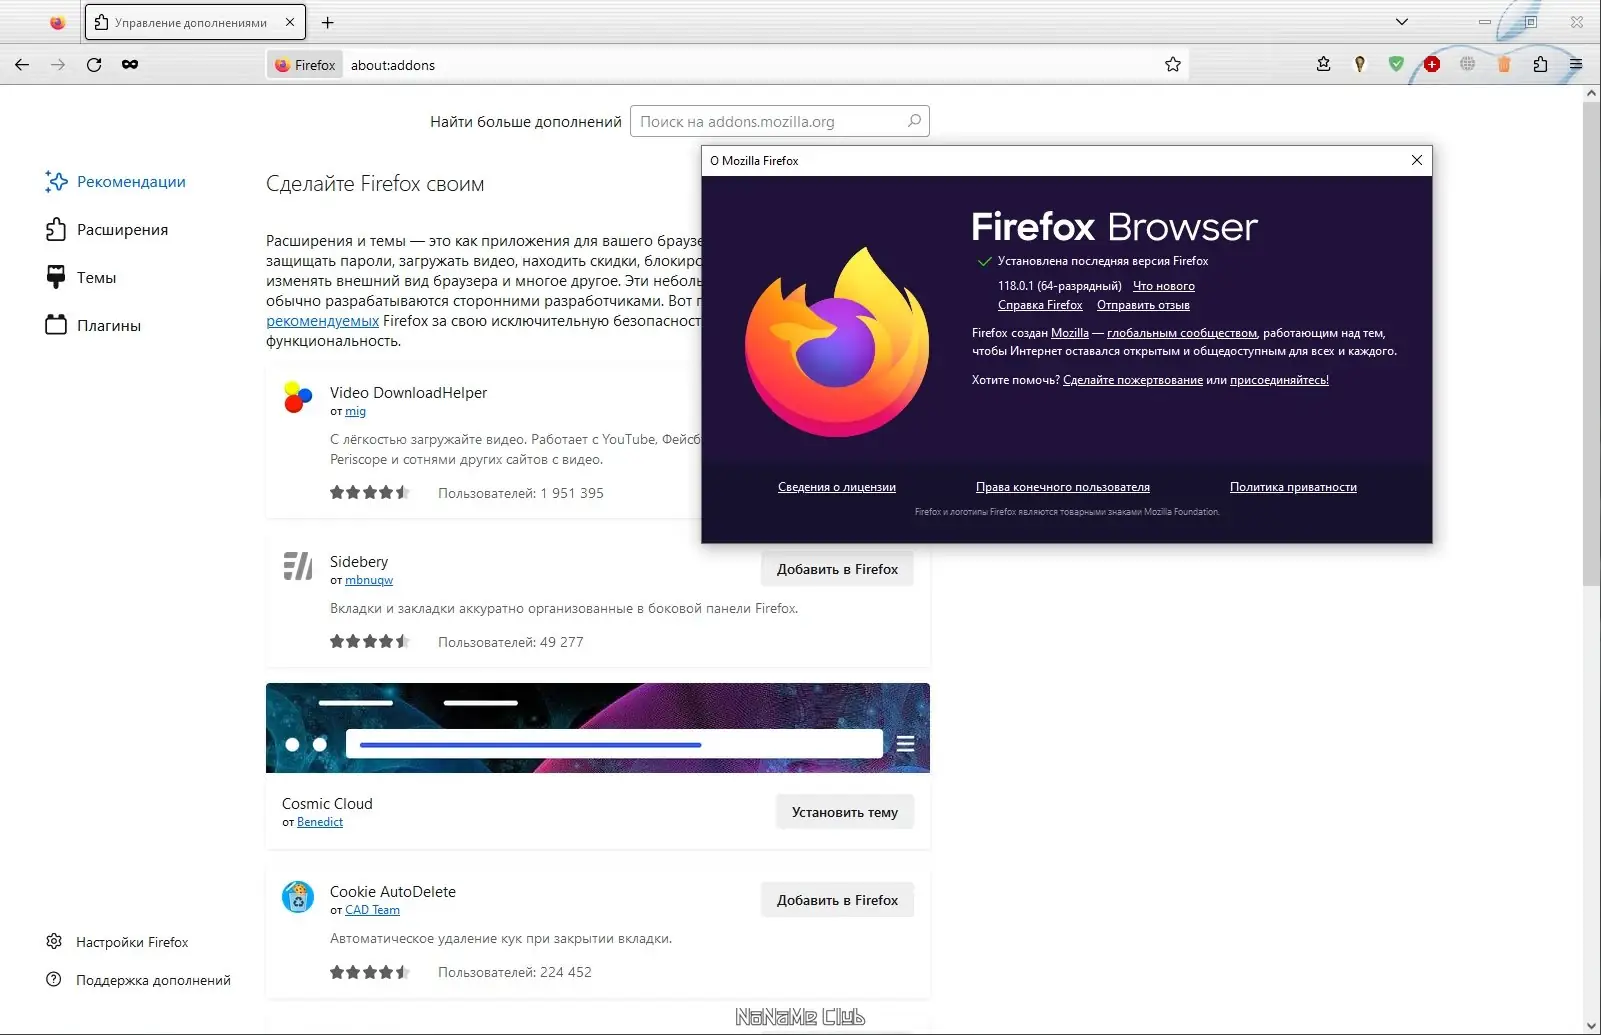Open Что нового link in About dialog
The width and height of the screenshot is (1601, 1035).
pyautogui.click(x=1164, y=286)
